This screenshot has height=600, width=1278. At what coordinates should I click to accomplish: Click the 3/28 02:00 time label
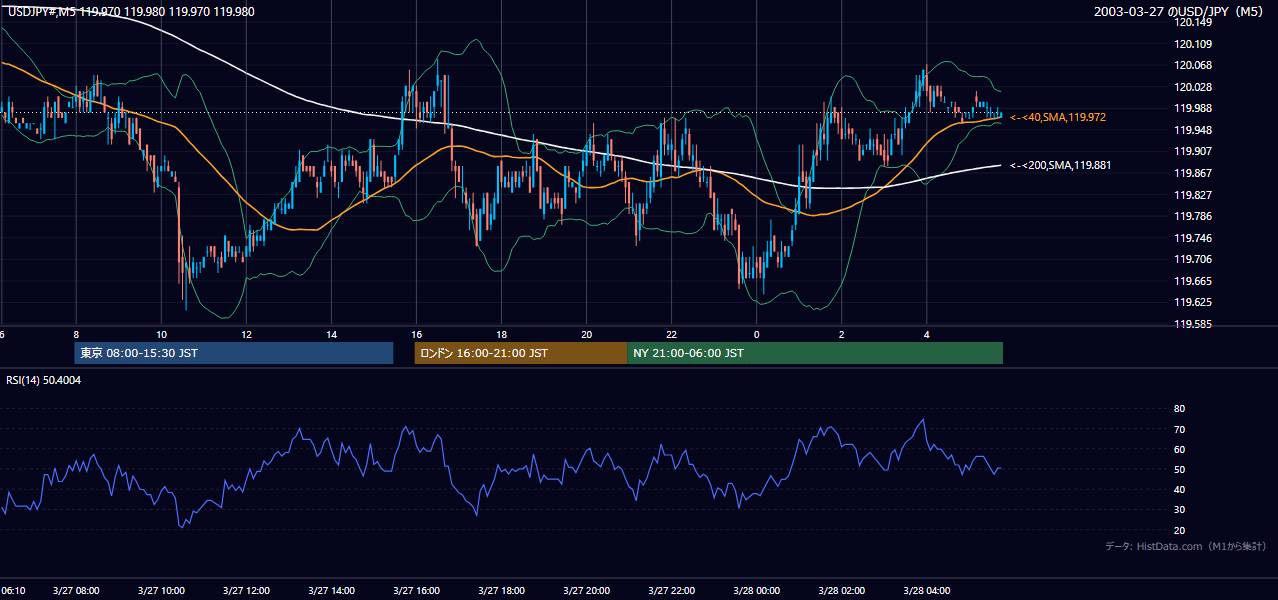tap(844, 591)
